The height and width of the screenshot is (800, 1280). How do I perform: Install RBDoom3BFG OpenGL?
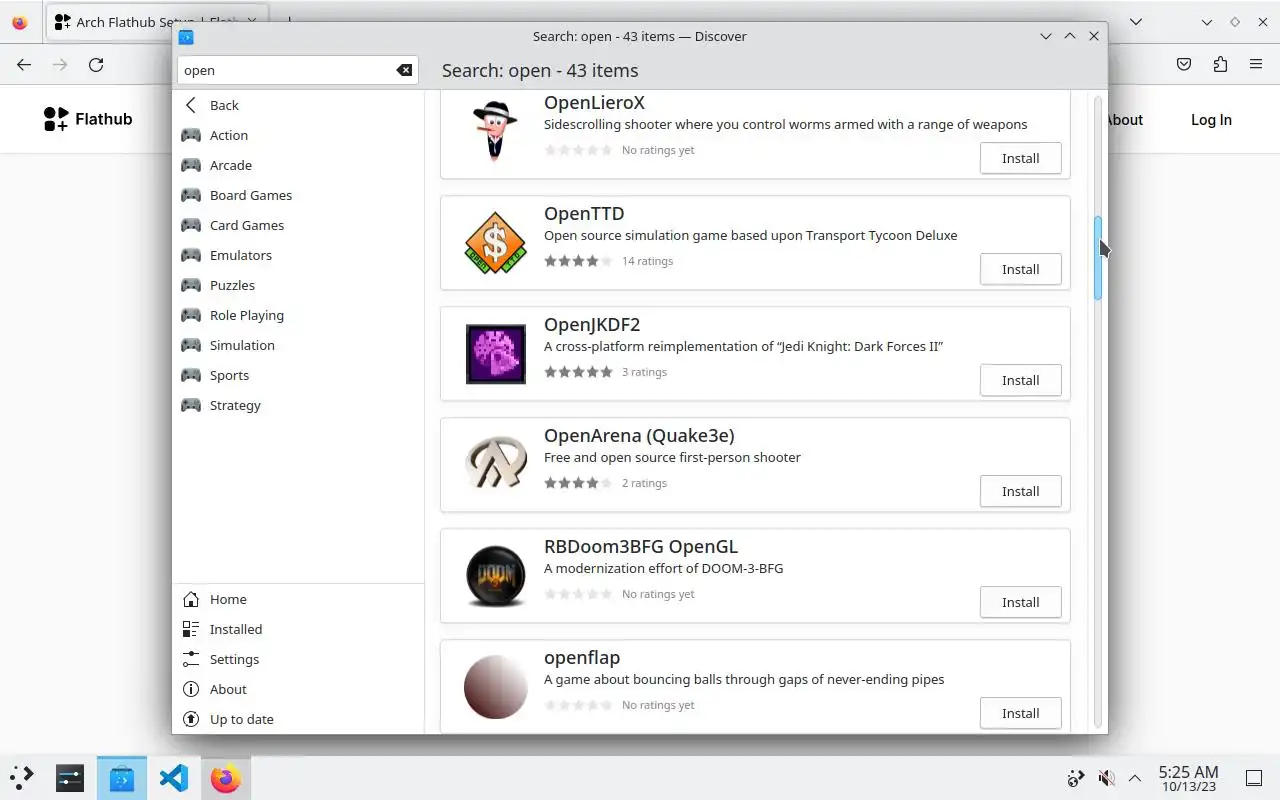tap(1020, 602)
